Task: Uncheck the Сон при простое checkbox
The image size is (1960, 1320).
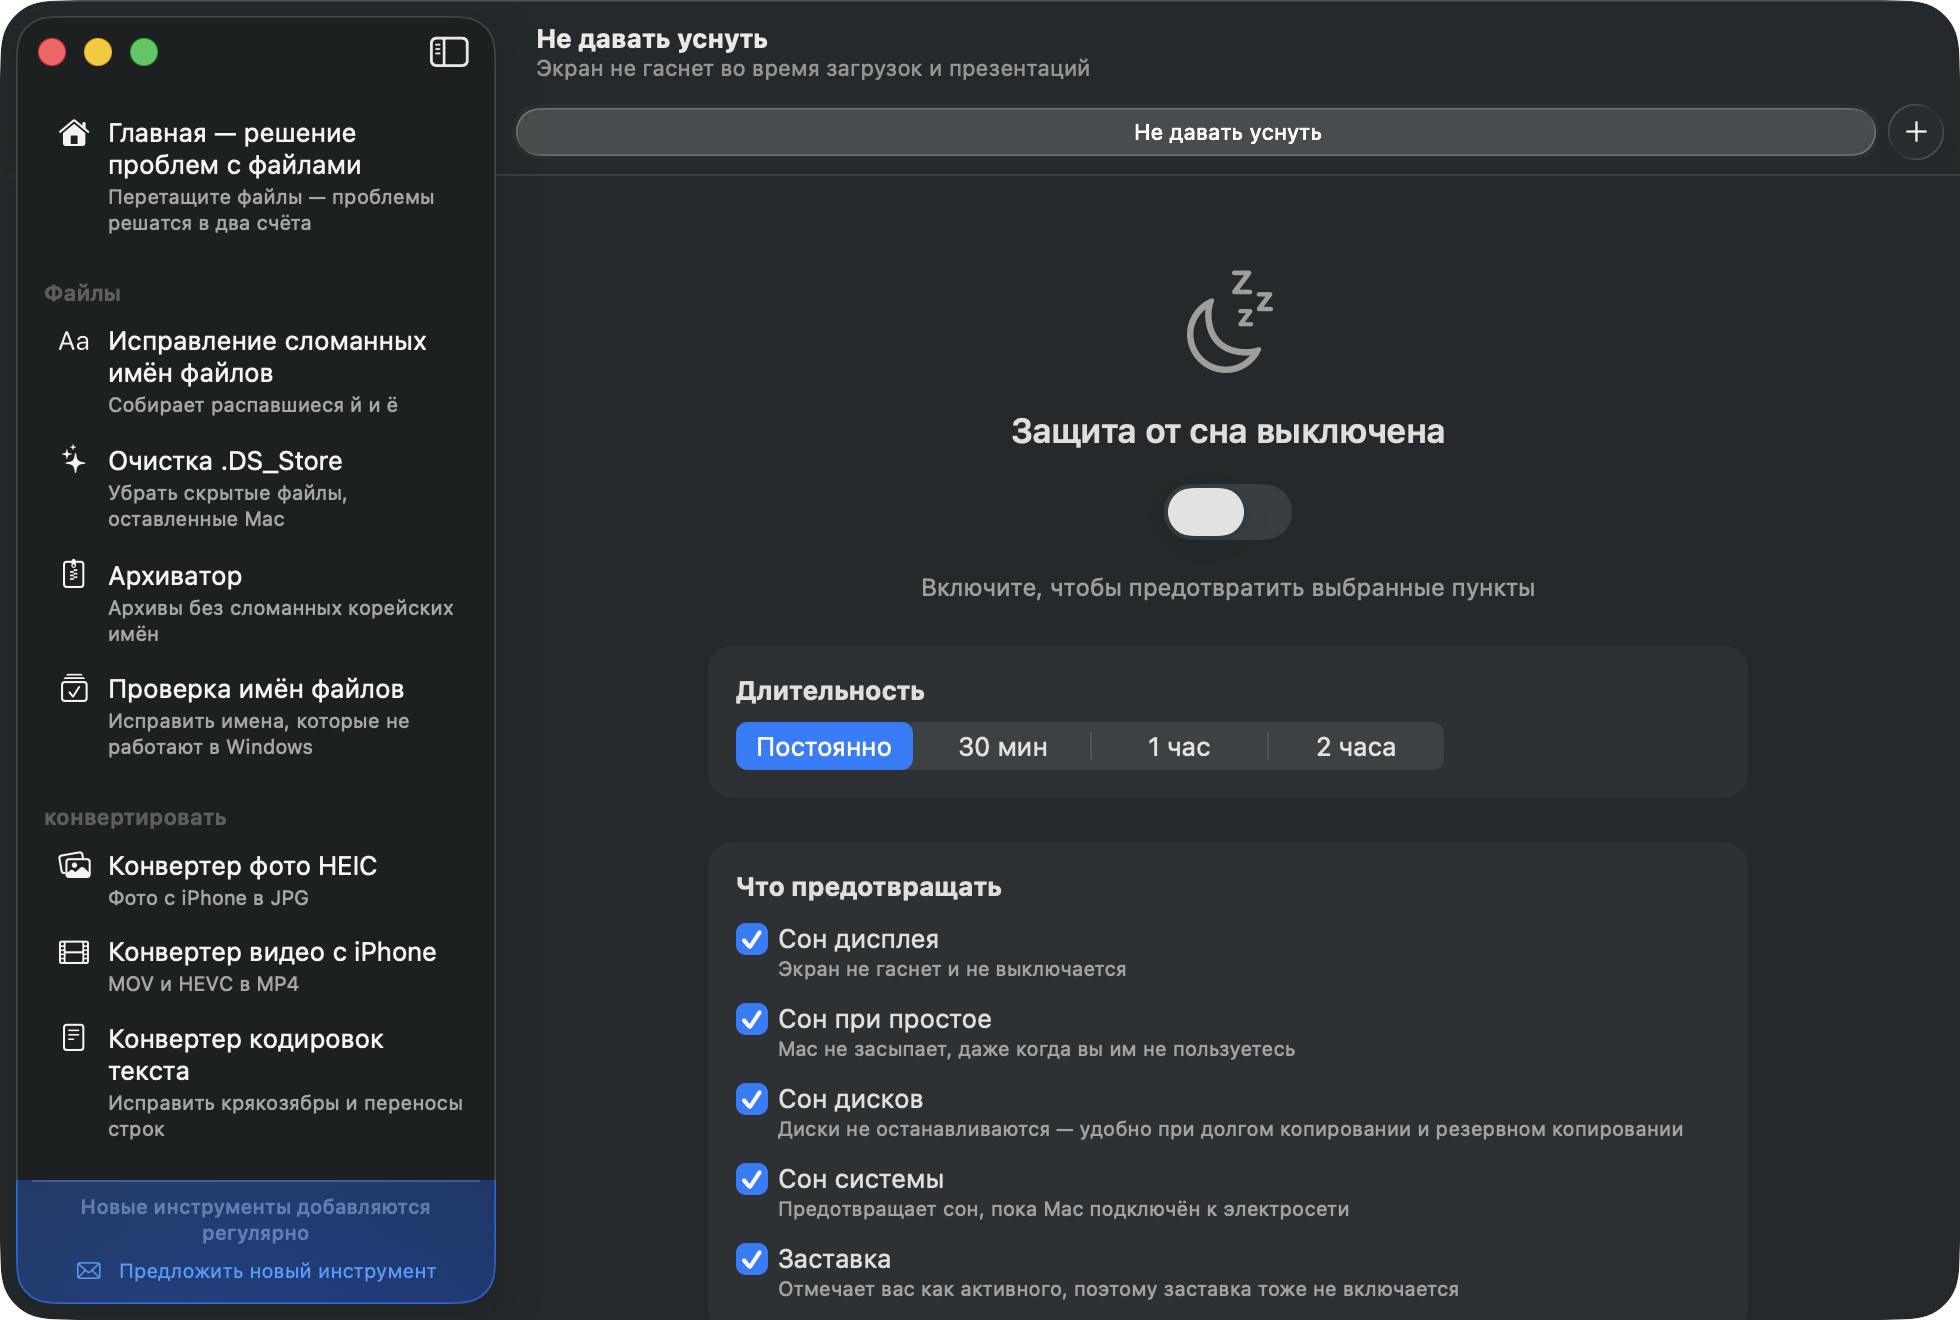Action: (752, 1019)
